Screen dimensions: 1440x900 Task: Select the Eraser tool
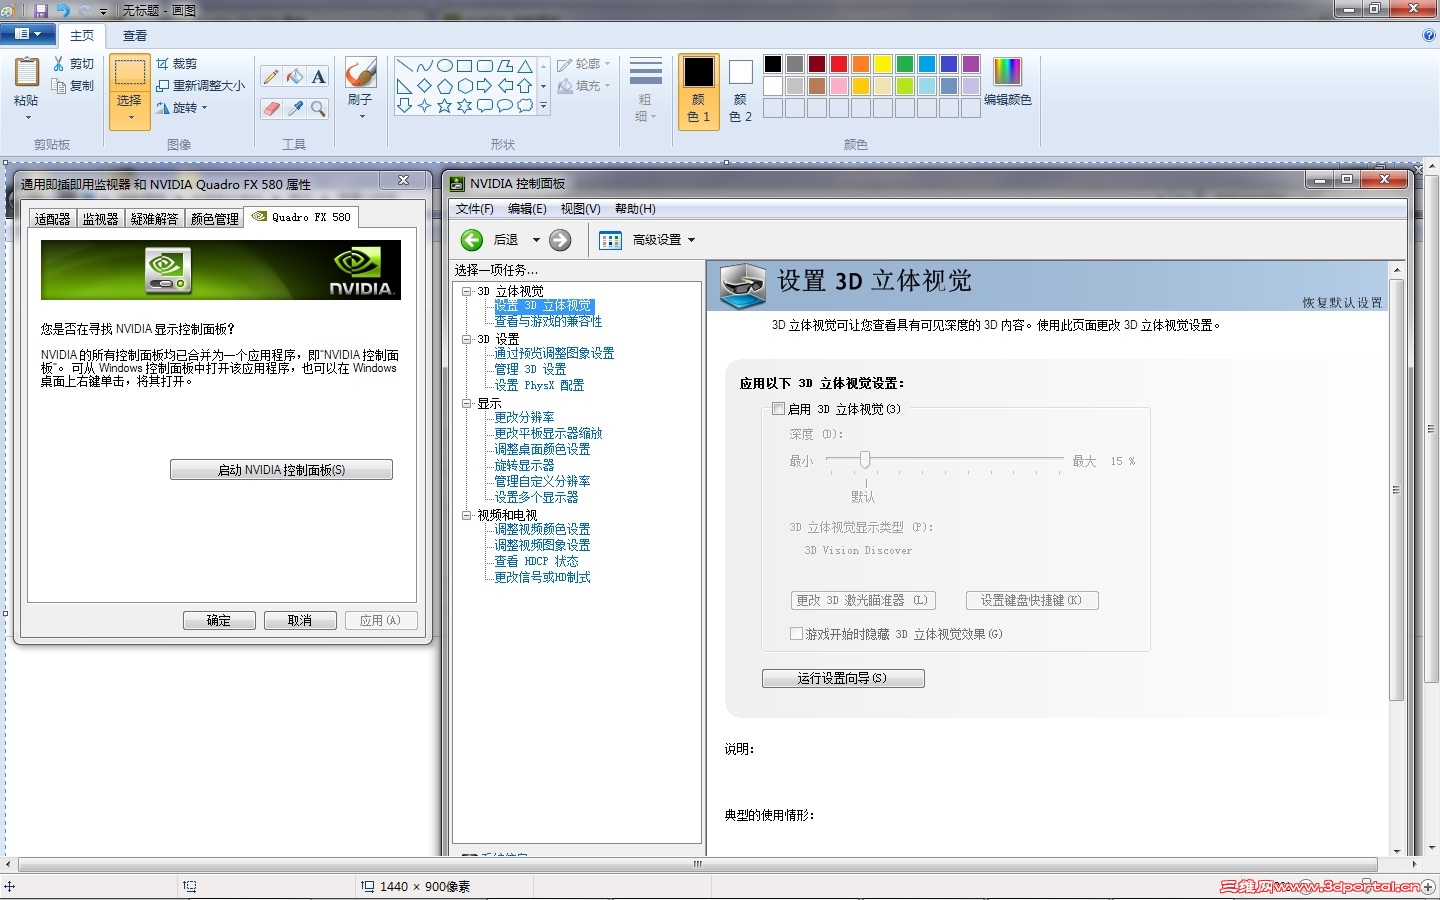[x=271, y=108]
